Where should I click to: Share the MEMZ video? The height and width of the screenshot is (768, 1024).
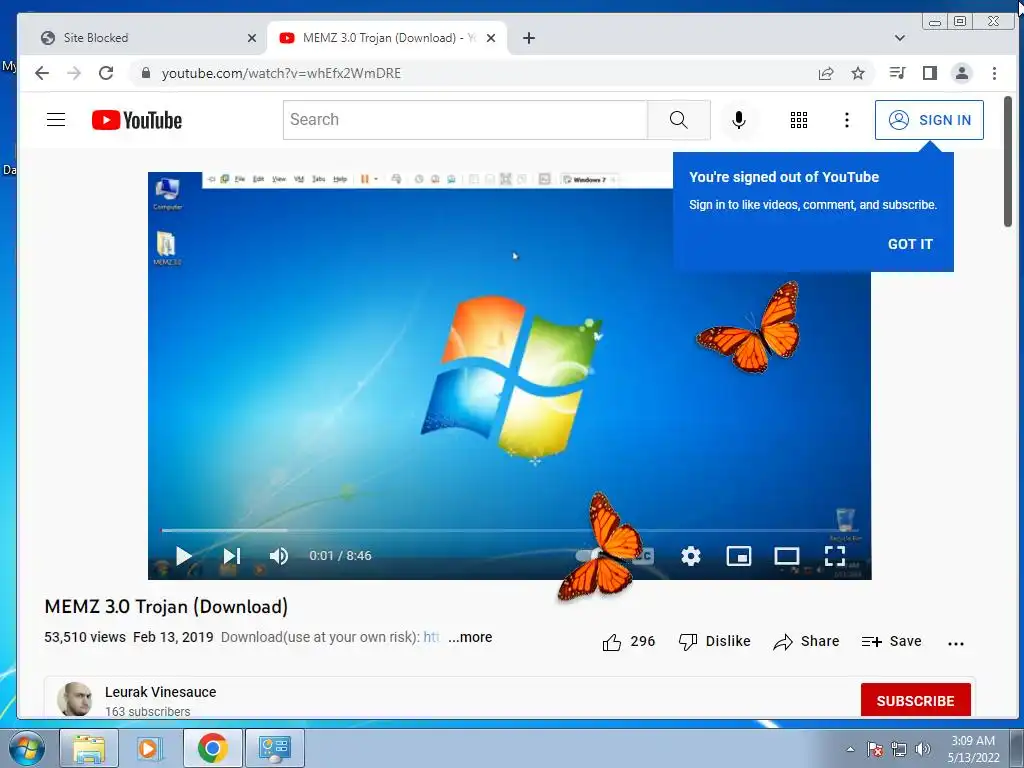point(806,642)
